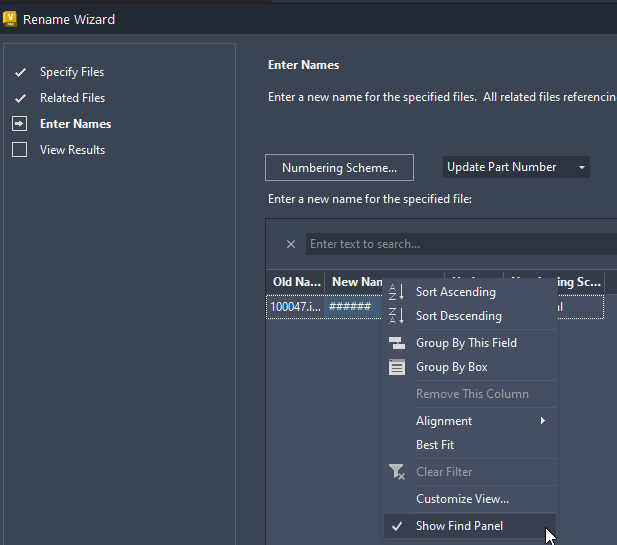Viewport: 617px width, 545px height.
Task: Click the Old Na... column header
Action: [x=296, y=282]
